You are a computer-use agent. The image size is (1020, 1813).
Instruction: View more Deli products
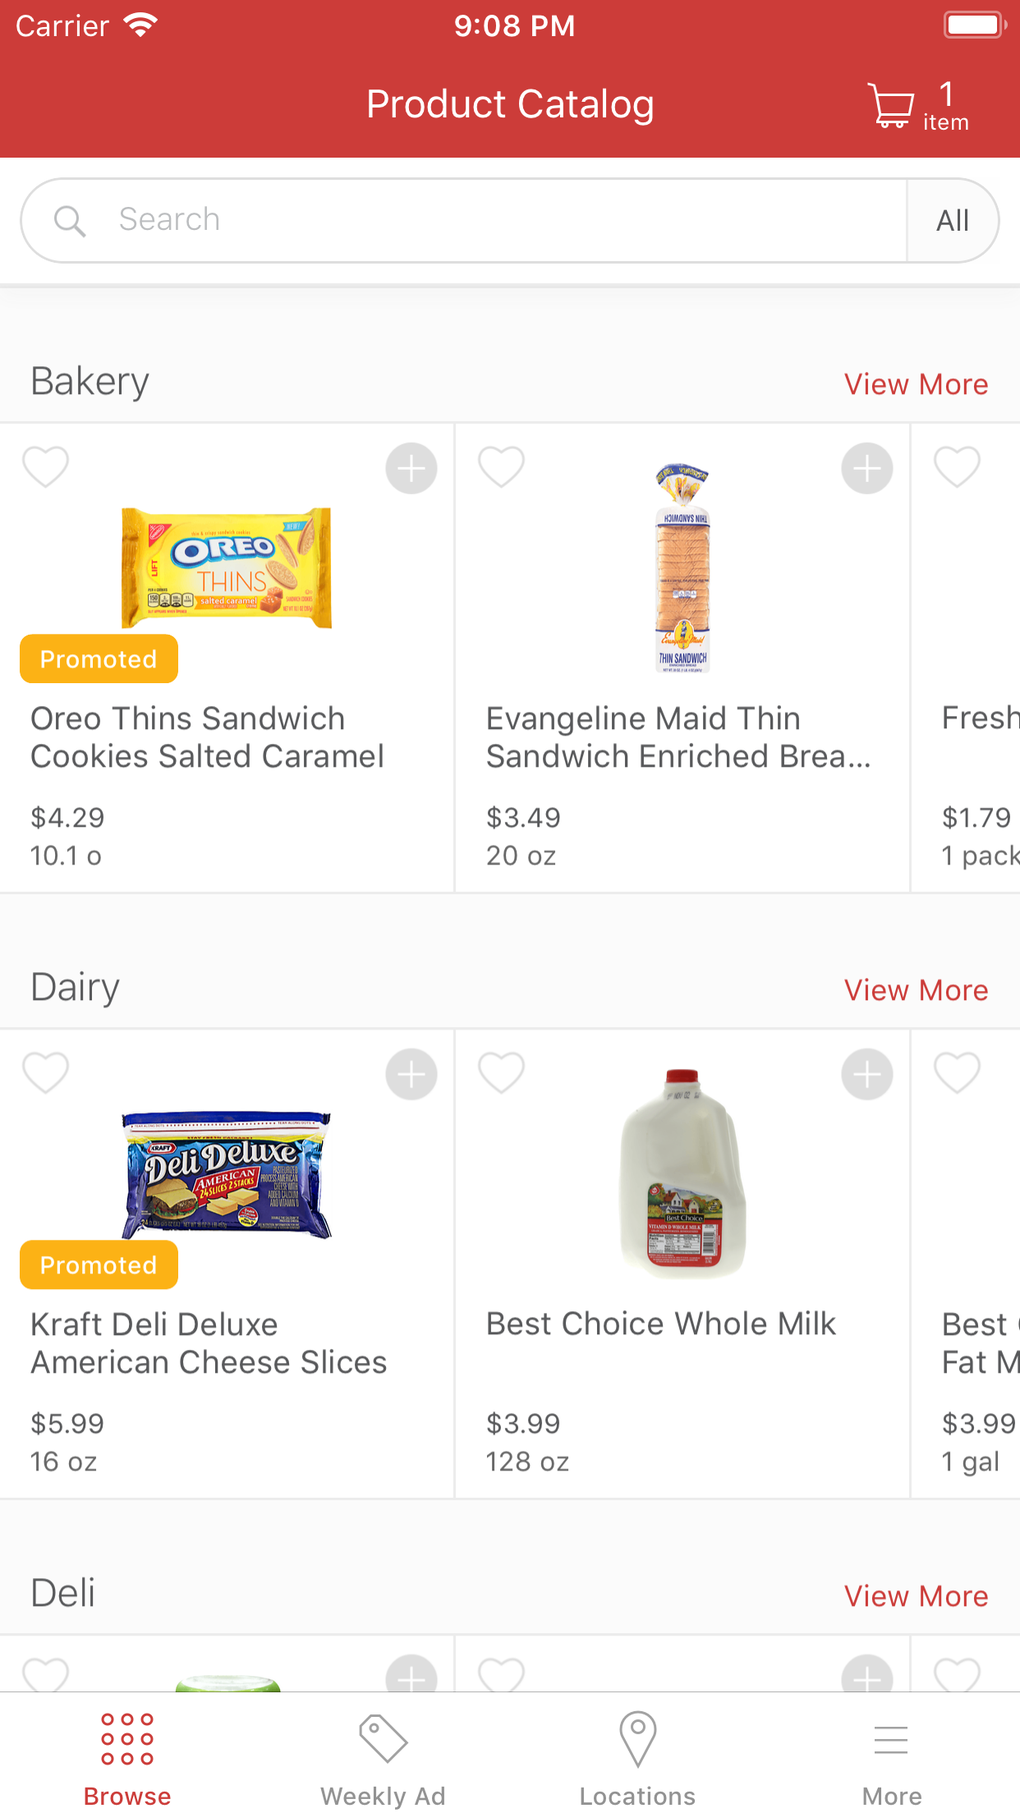915,1596
